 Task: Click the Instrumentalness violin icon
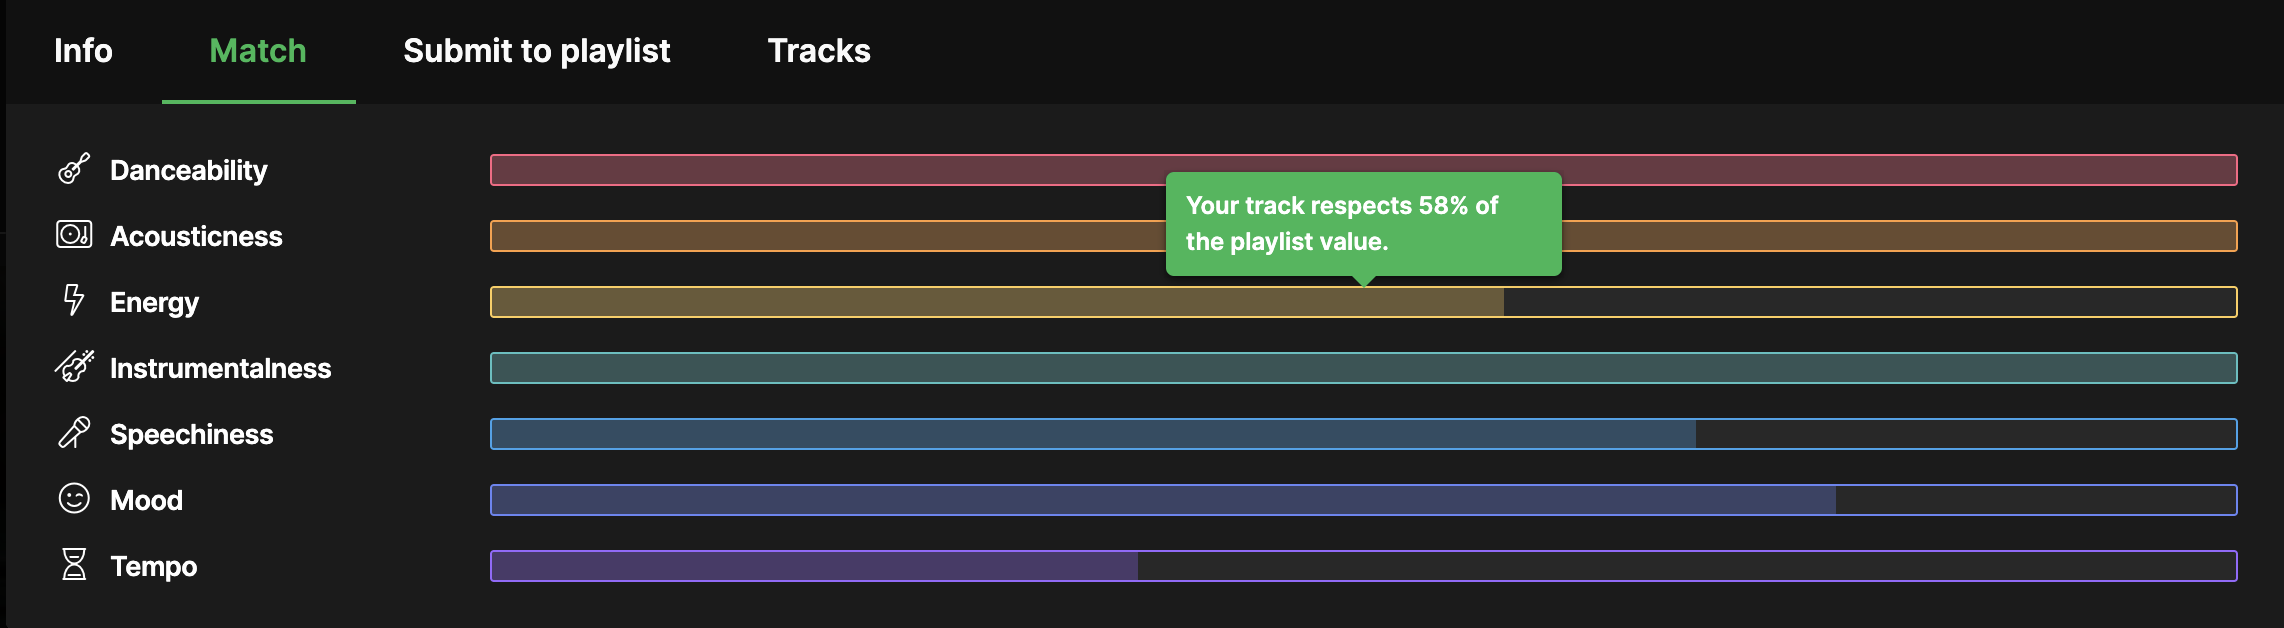(74, 367)
